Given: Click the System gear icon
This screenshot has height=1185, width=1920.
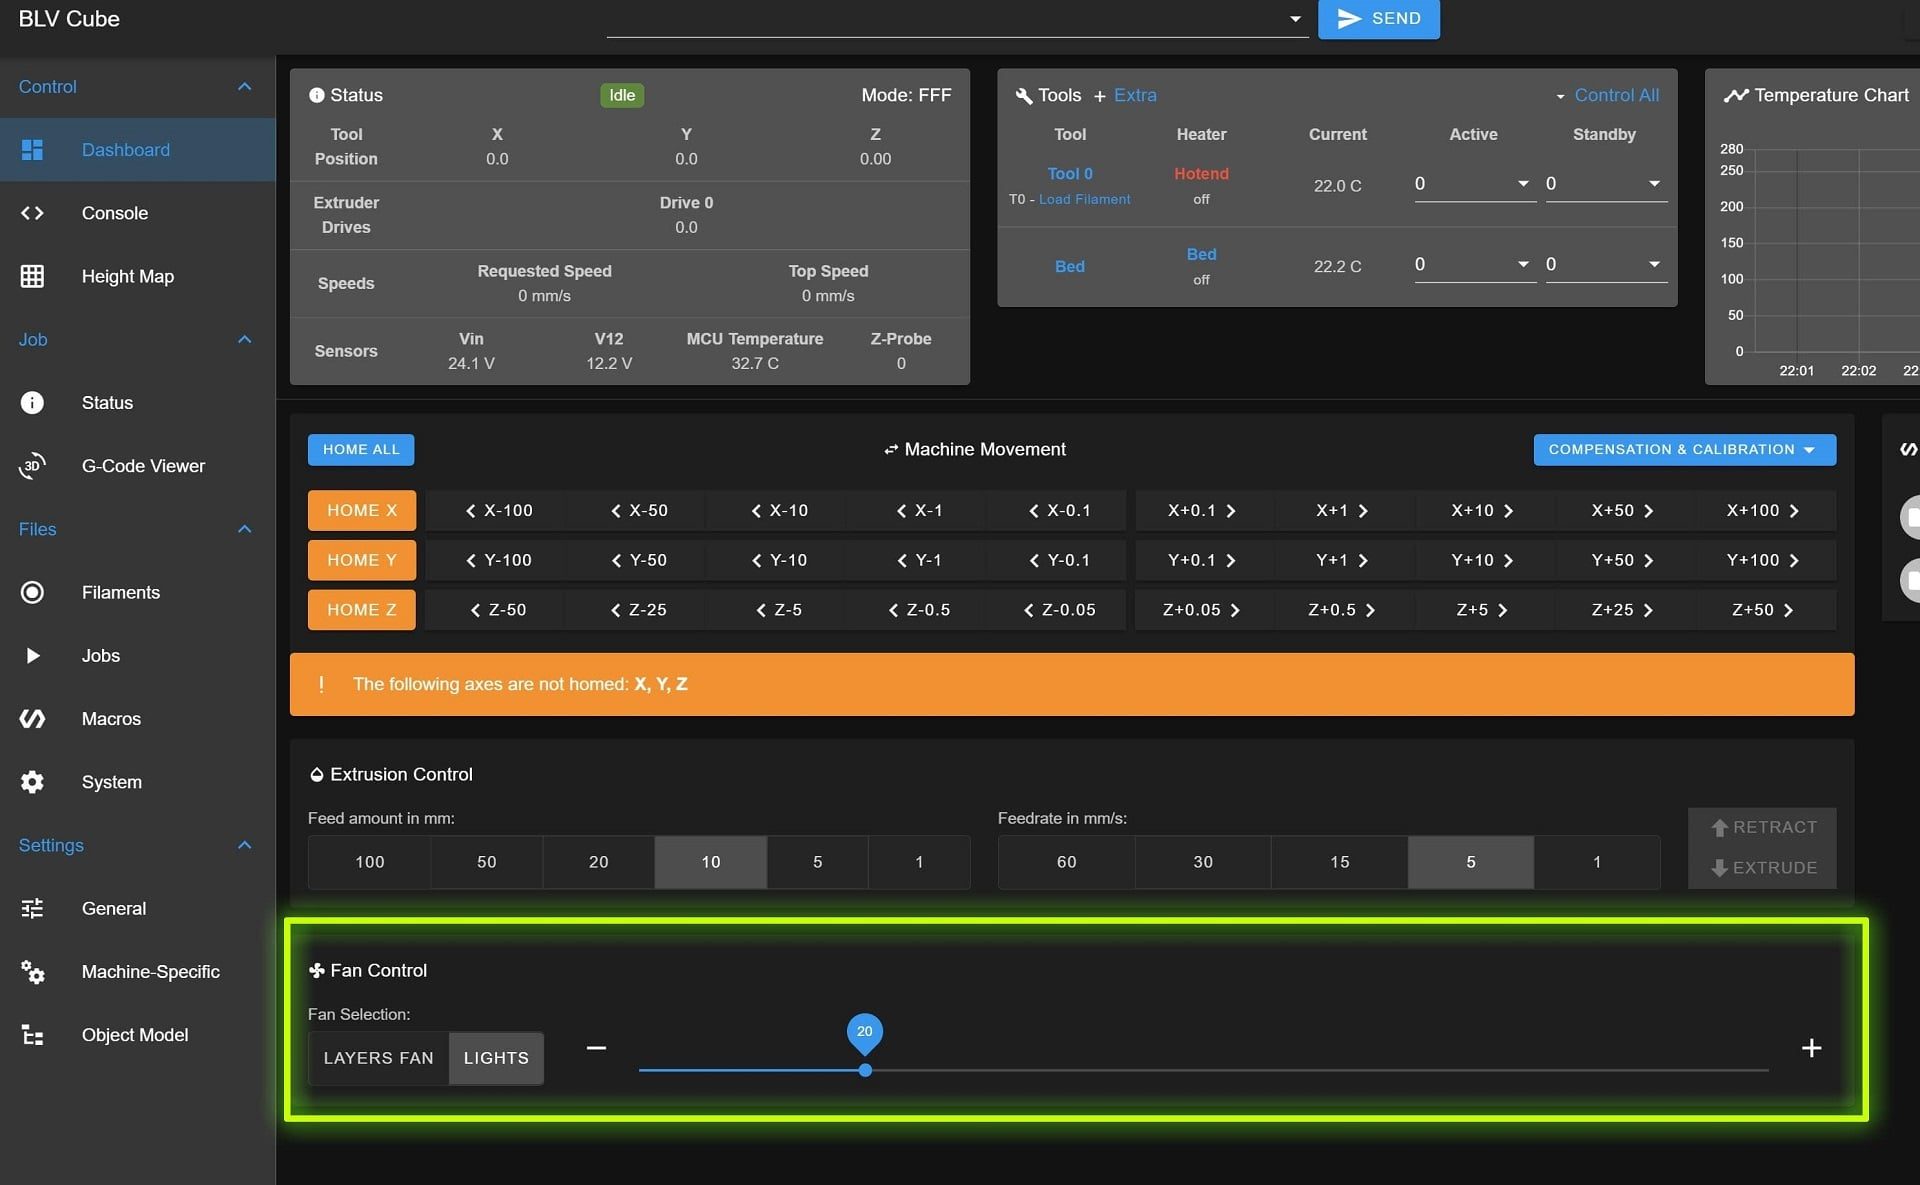Looking at the screenshot, I should pos(32,782).
